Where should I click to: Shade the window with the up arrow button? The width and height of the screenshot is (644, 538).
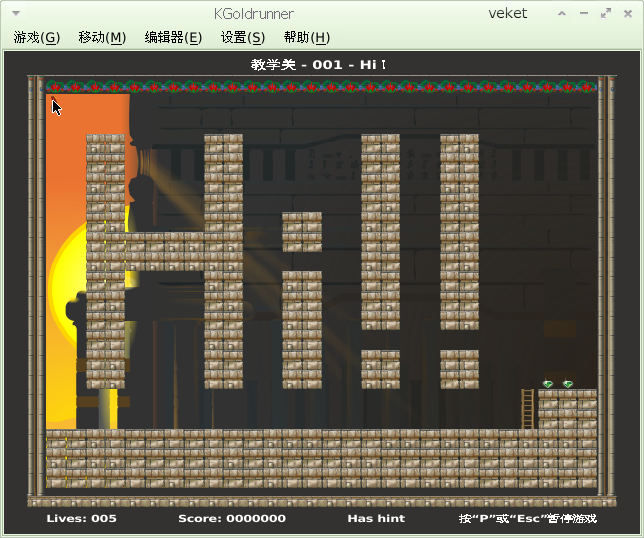(562, 14)
